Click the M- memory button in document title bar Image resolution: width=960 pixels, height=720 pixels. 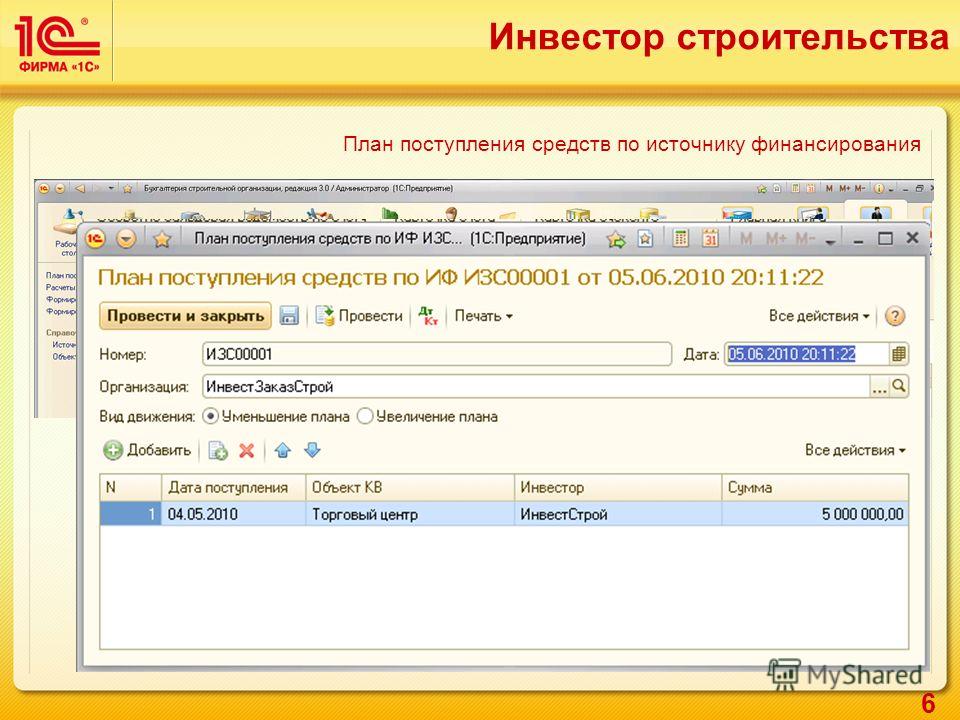coord(805,238)
